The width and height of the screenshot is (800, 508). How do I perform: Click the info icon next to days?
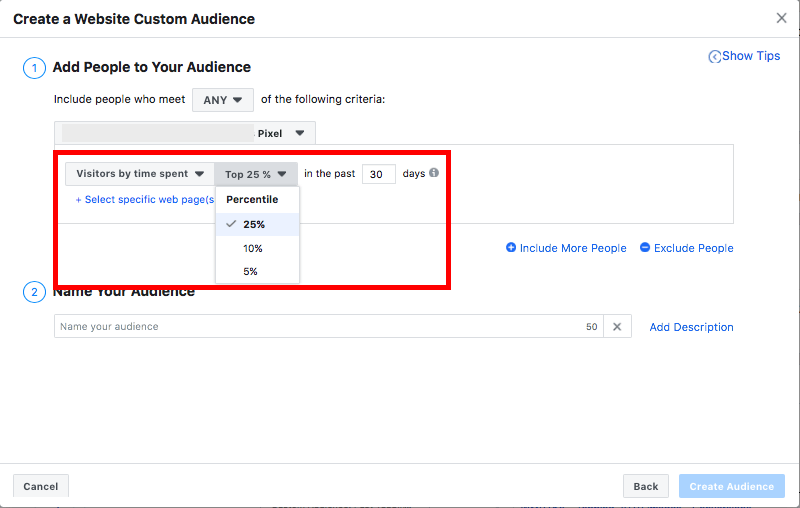tap(434, 173)
